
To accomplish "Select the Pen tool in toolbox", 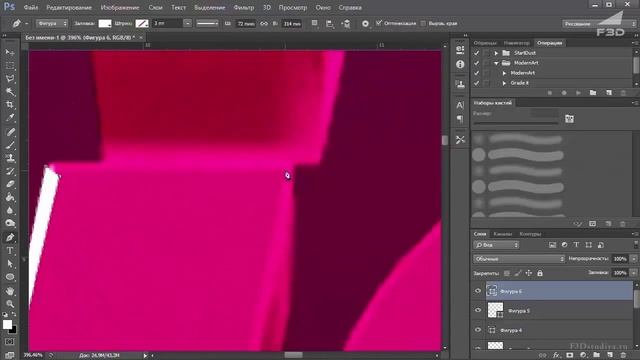I will click(x=10, y=237).
